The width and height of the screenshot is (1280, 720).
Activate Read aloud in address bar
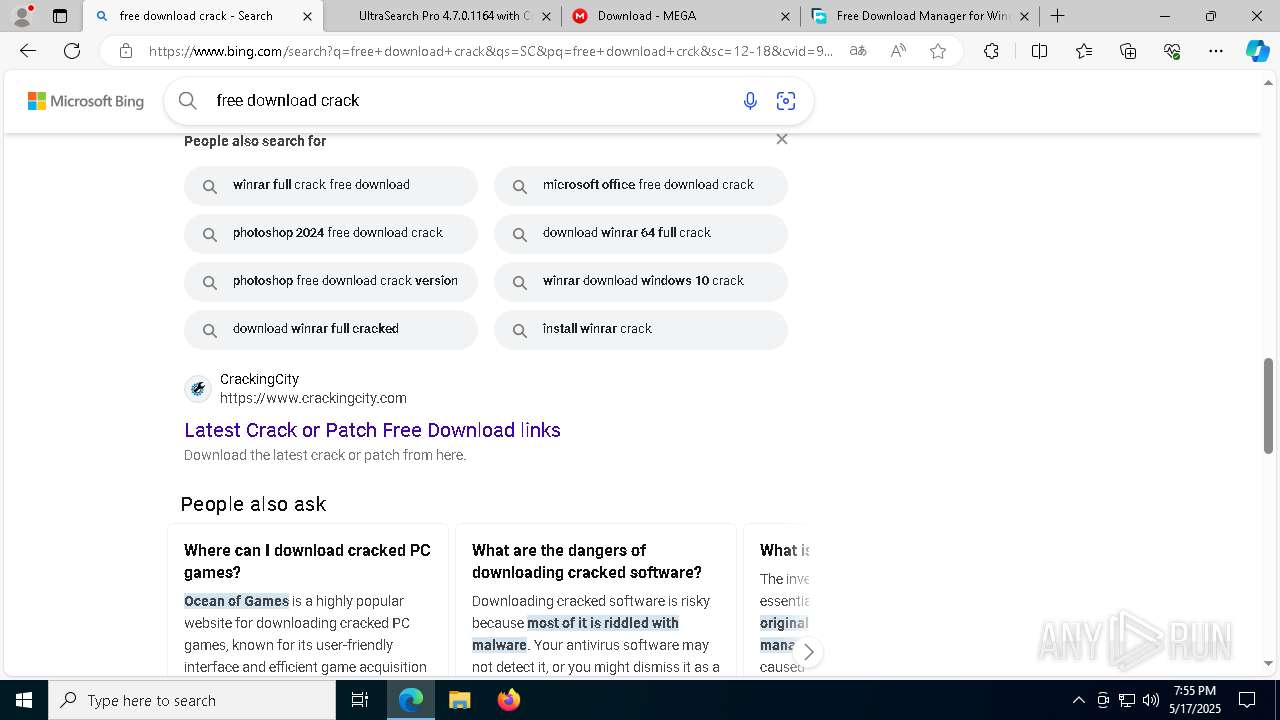[898, 51]
